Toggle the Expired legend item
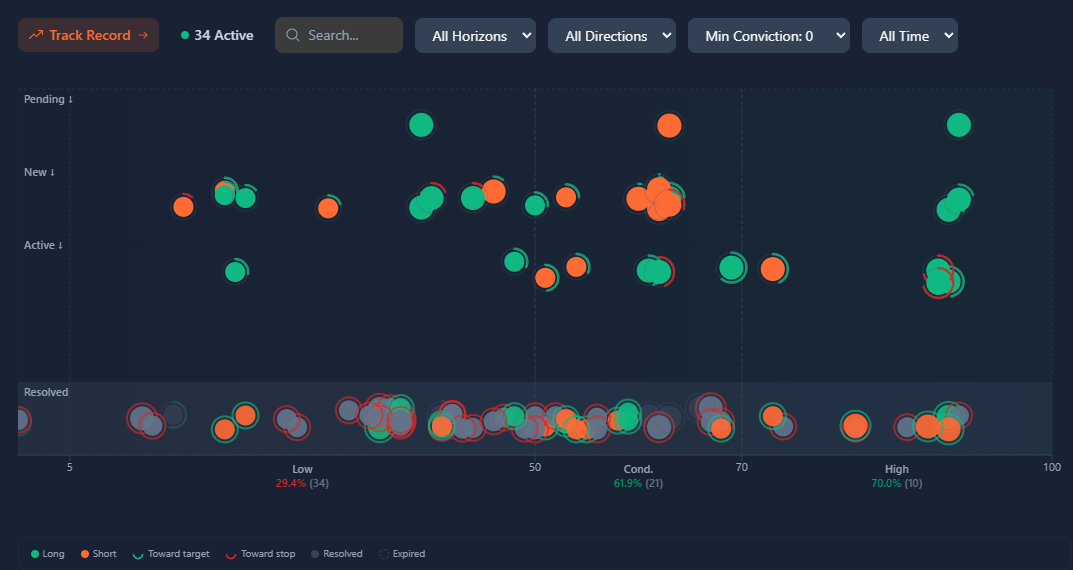 402,554
